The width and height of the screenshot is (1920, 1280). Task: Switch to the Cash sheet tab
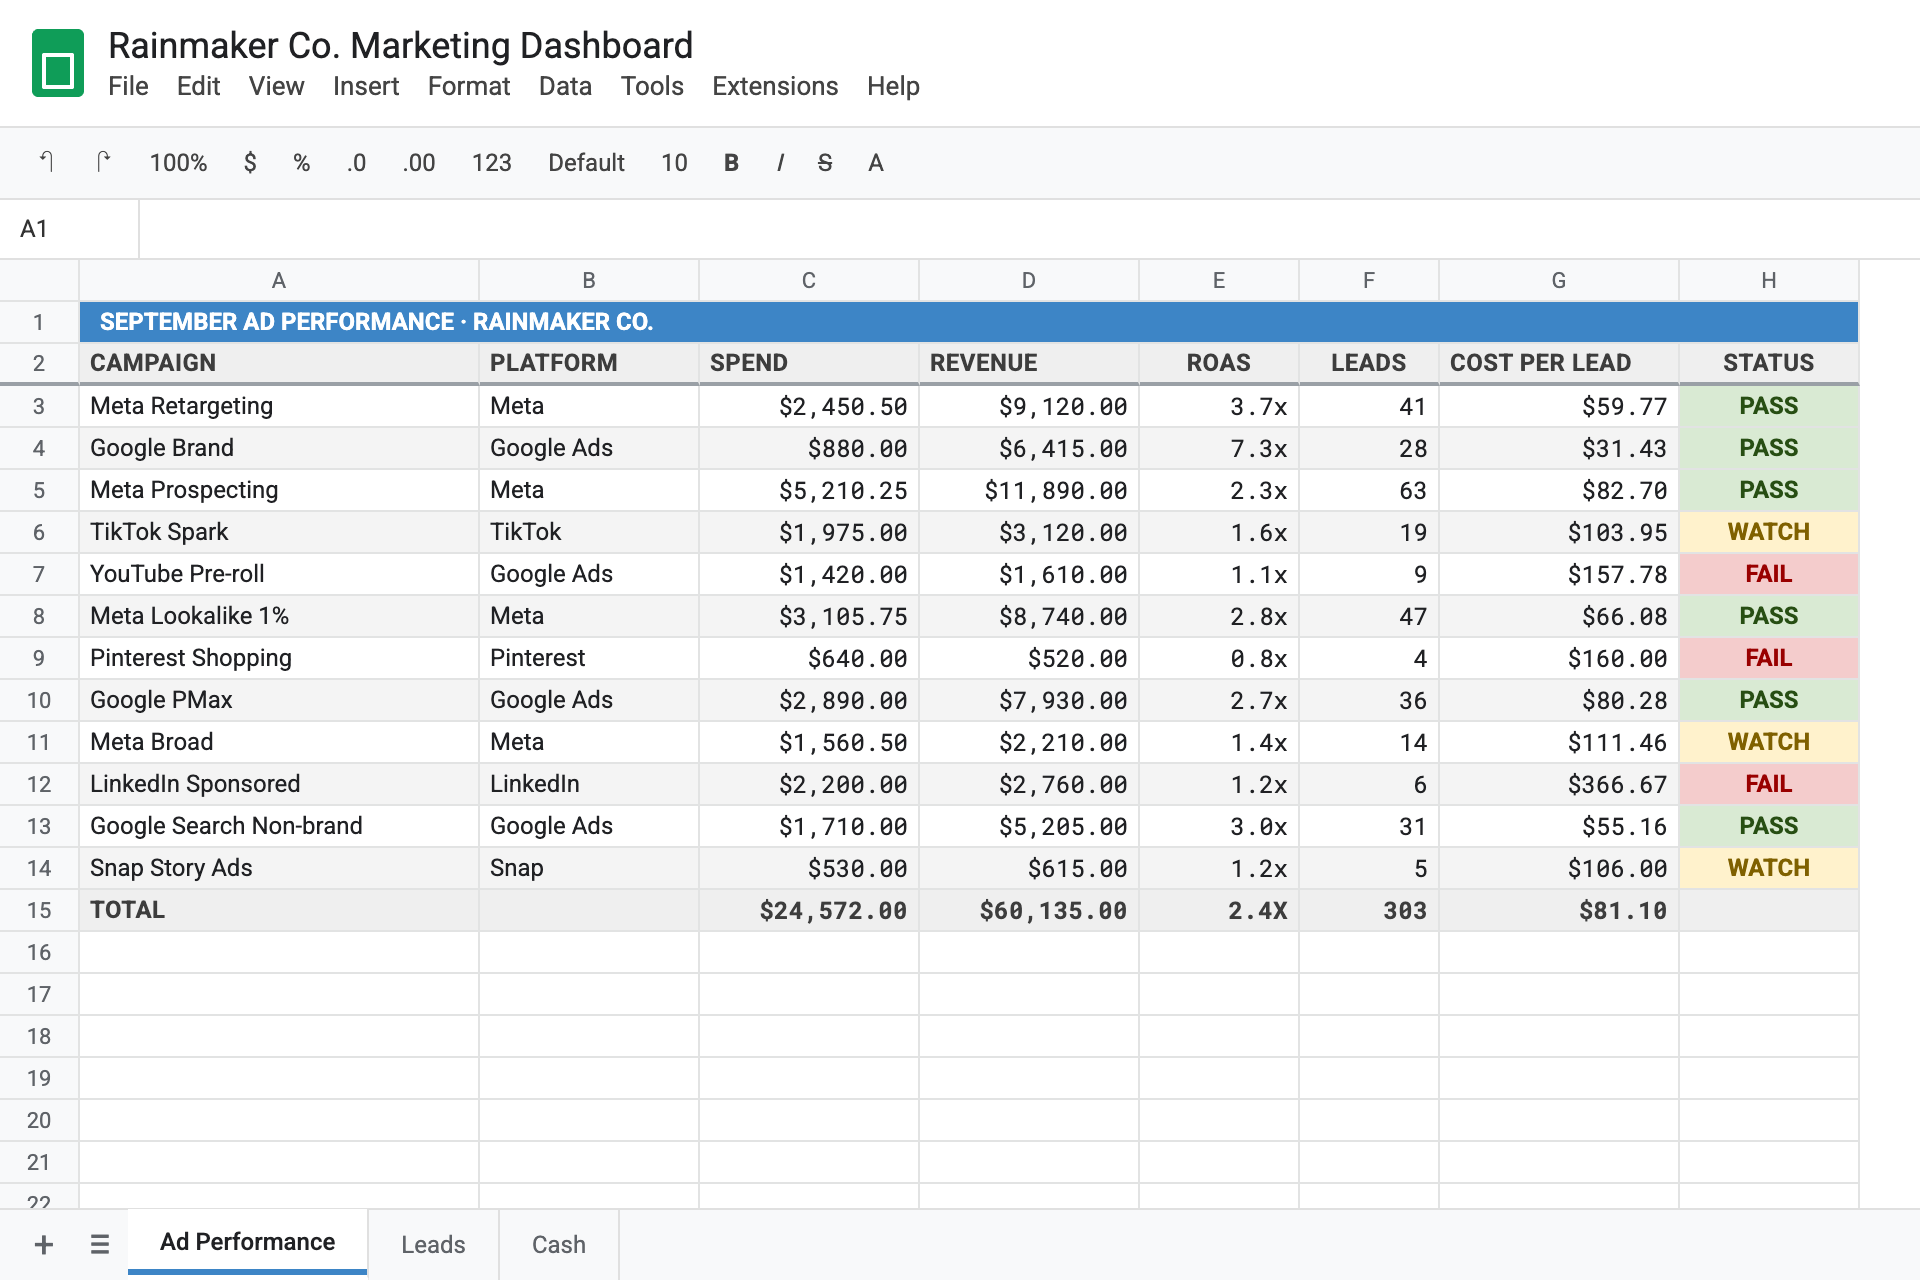pos(559,1244)
